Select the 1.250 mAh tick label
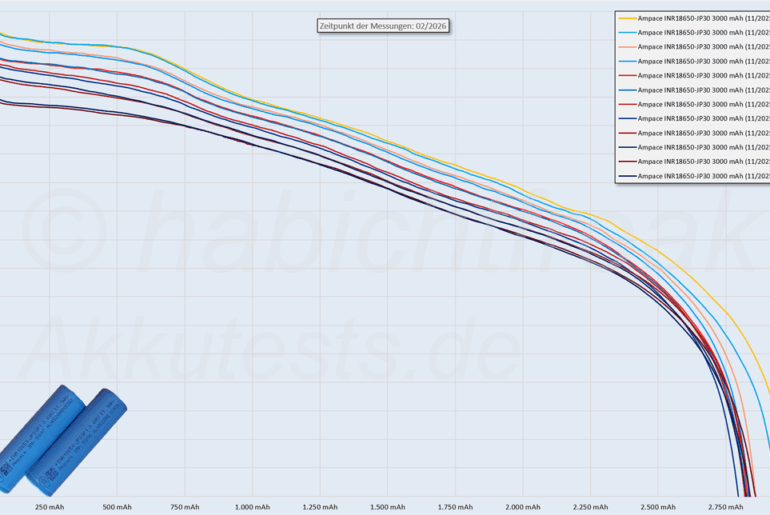This screenshot has height=515, width=770. [319, 507]
